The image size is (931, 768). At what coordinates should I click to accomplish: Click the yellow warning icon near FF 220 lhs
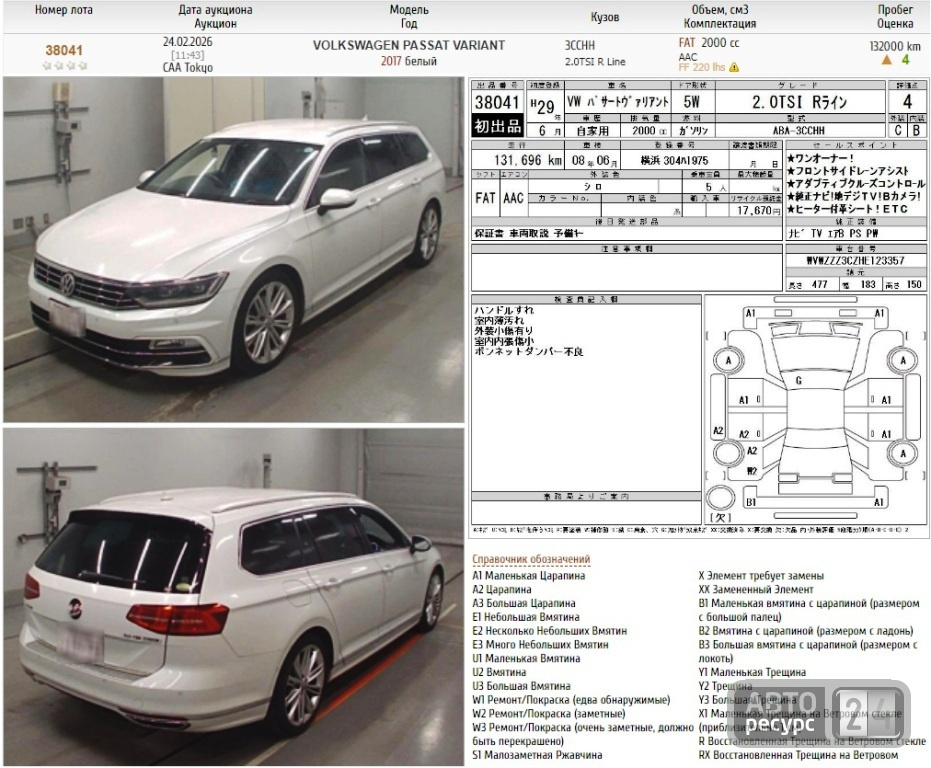[x=734, y=67]
